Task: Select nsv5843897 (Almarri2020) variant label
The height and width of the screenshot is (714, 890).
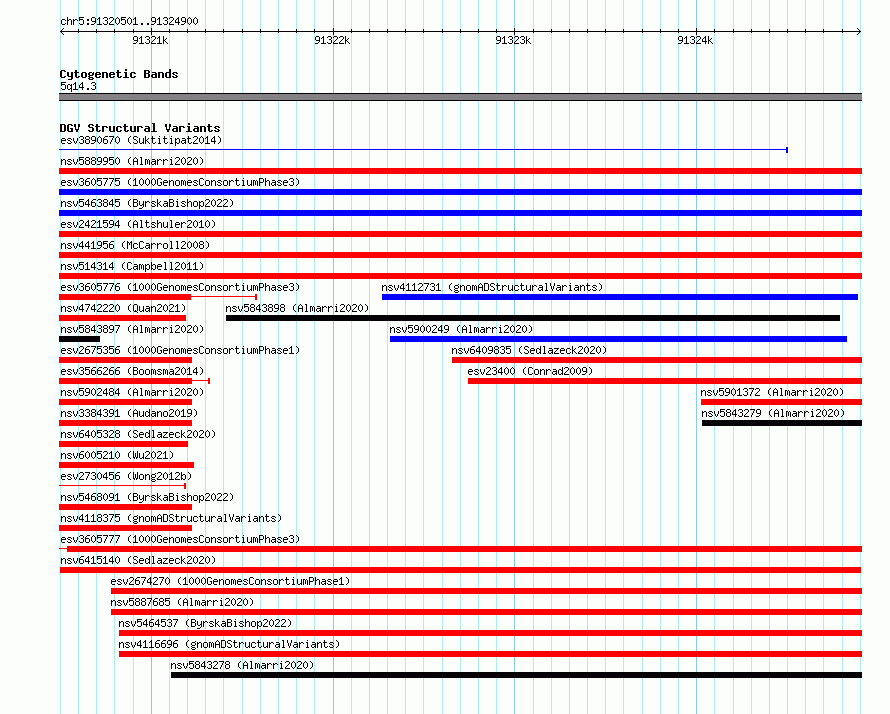Action: (132, 329)
